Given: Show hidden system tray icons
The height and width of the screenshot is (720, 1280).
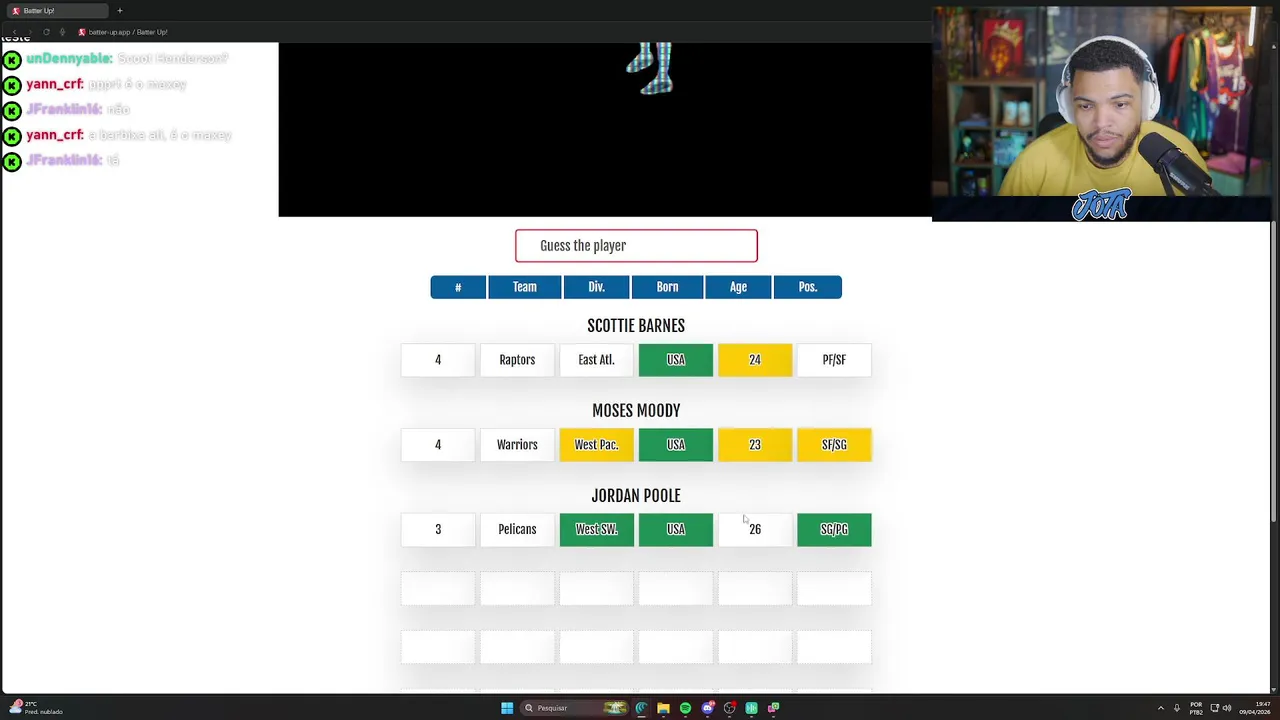Looking at the screenshot, I should coord(1161,708).
